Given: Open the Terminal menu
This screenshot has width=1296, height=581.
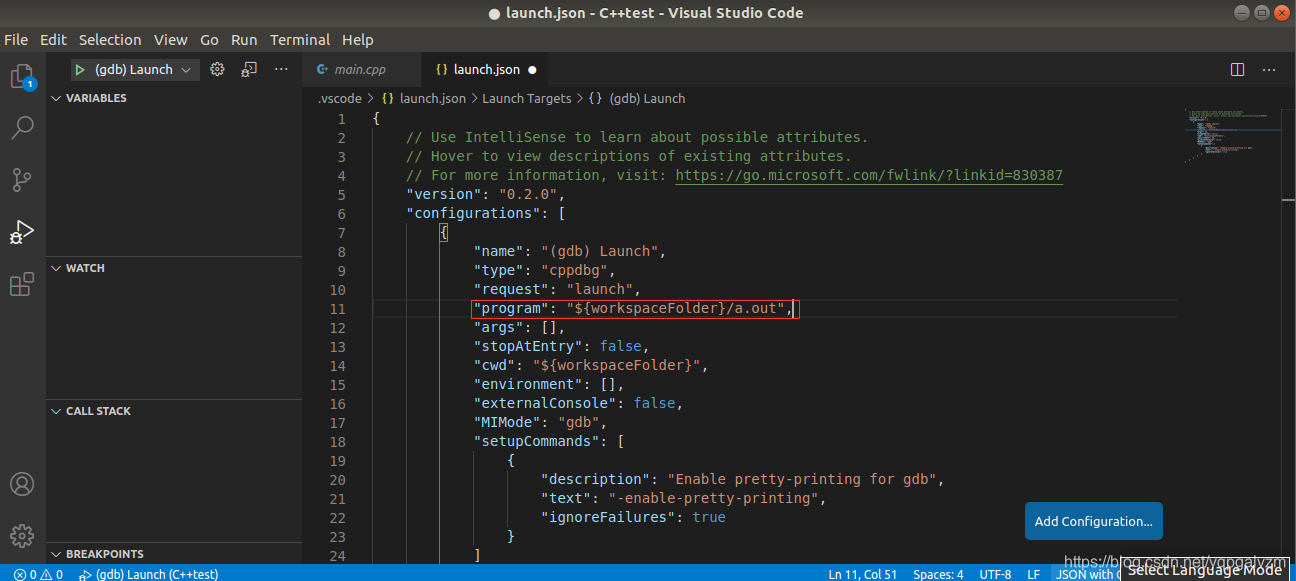Looking at the screenshot, I should (x=300, y=40).
